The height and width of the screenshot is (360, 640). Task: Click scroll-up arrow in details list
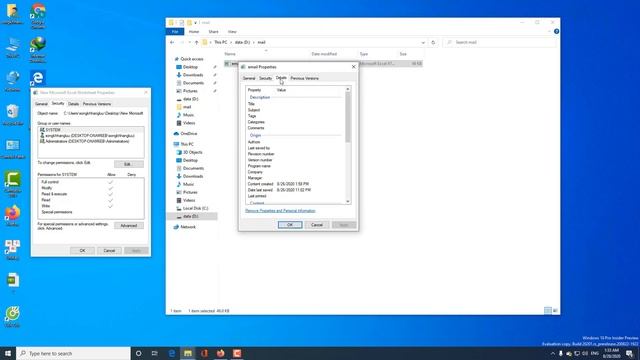pyautogui.click(x=348, y=89)
